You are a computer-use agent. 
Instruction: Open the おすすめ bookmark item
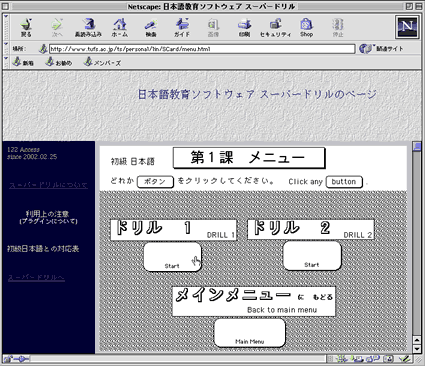pos(59,62)
